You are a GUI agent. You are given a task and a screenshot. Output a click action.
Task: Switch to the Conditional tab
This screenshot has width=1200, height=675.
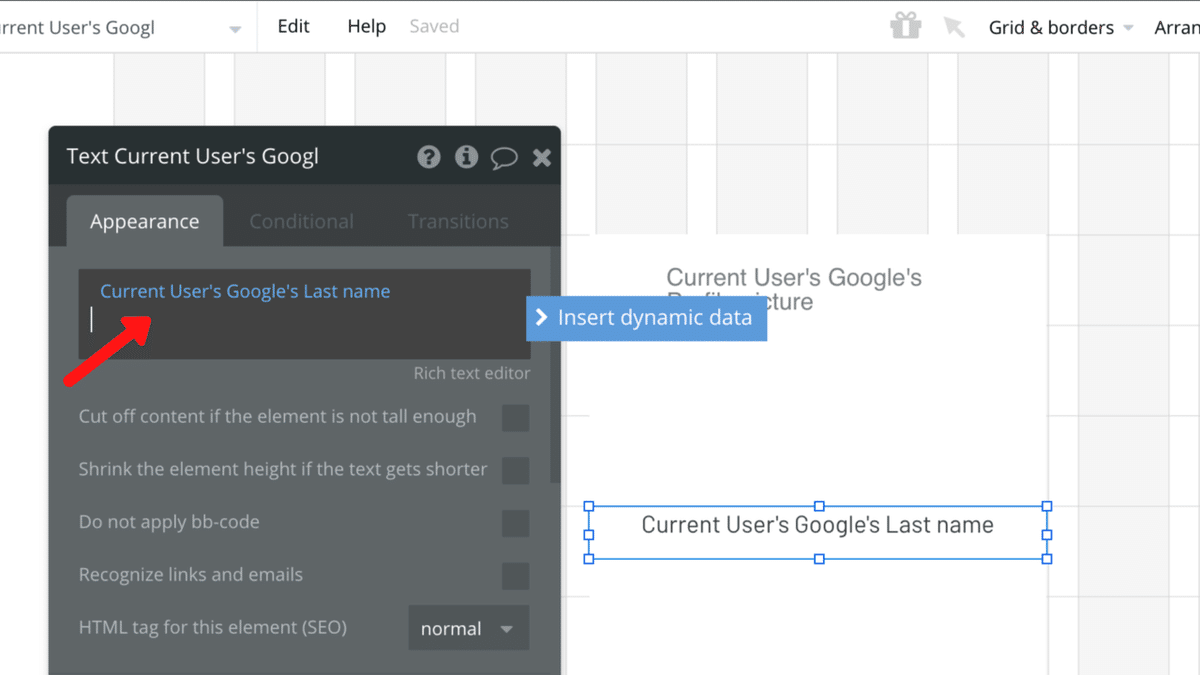[301, 222]
